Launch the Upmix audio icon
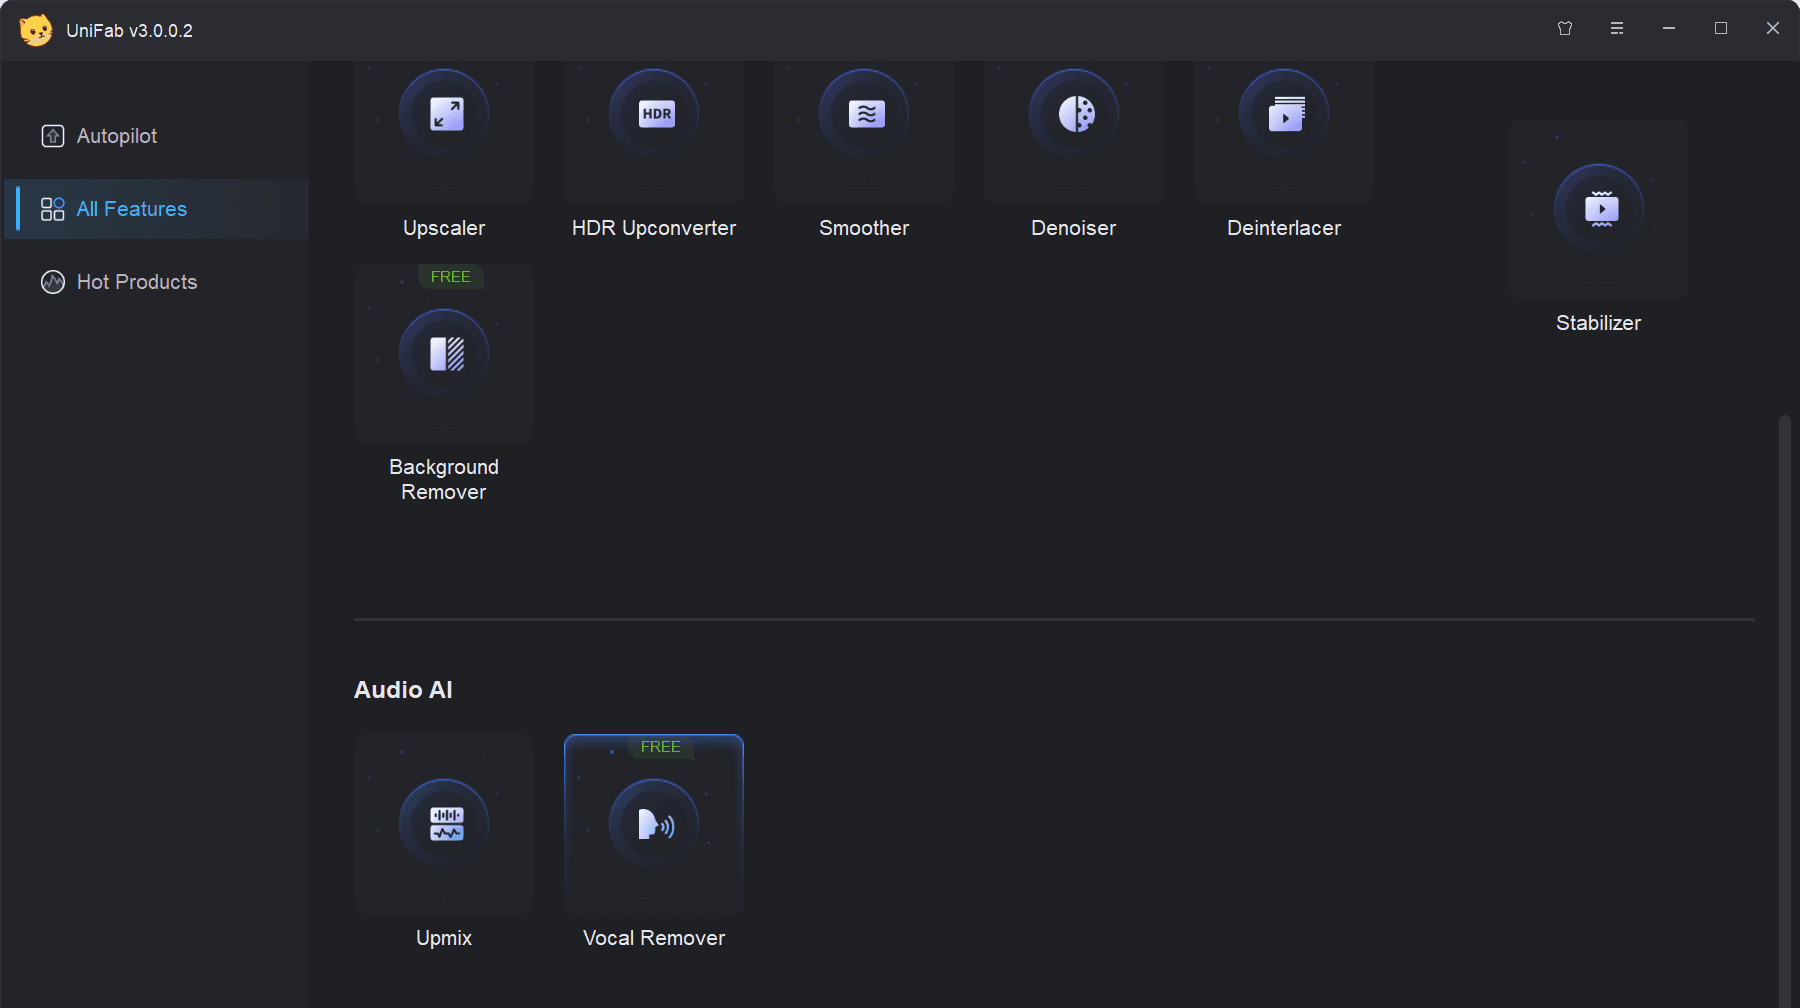This screenshot has width=1800, height=1008. coord(445,824)
